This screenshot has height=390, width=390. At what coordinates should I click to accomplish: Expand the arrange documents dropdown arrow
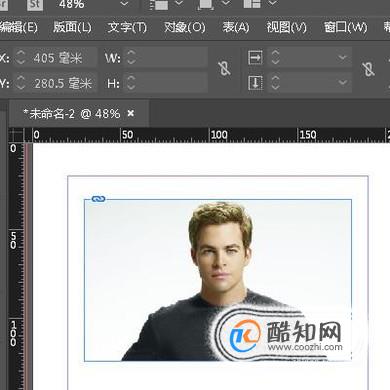click(273, 3)
